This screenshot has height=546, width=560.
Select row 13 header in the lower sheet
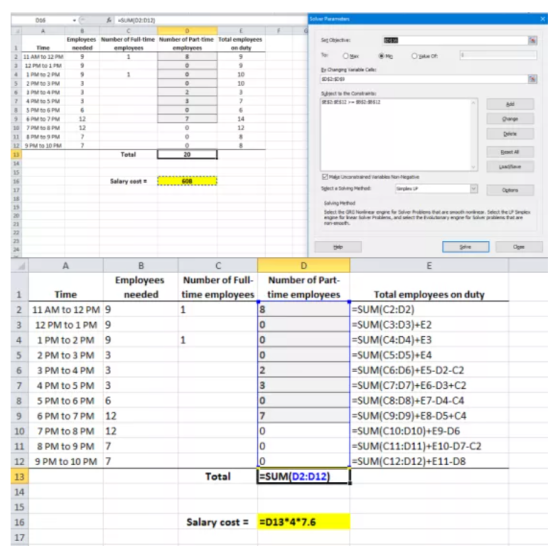[x=20, y=477]
